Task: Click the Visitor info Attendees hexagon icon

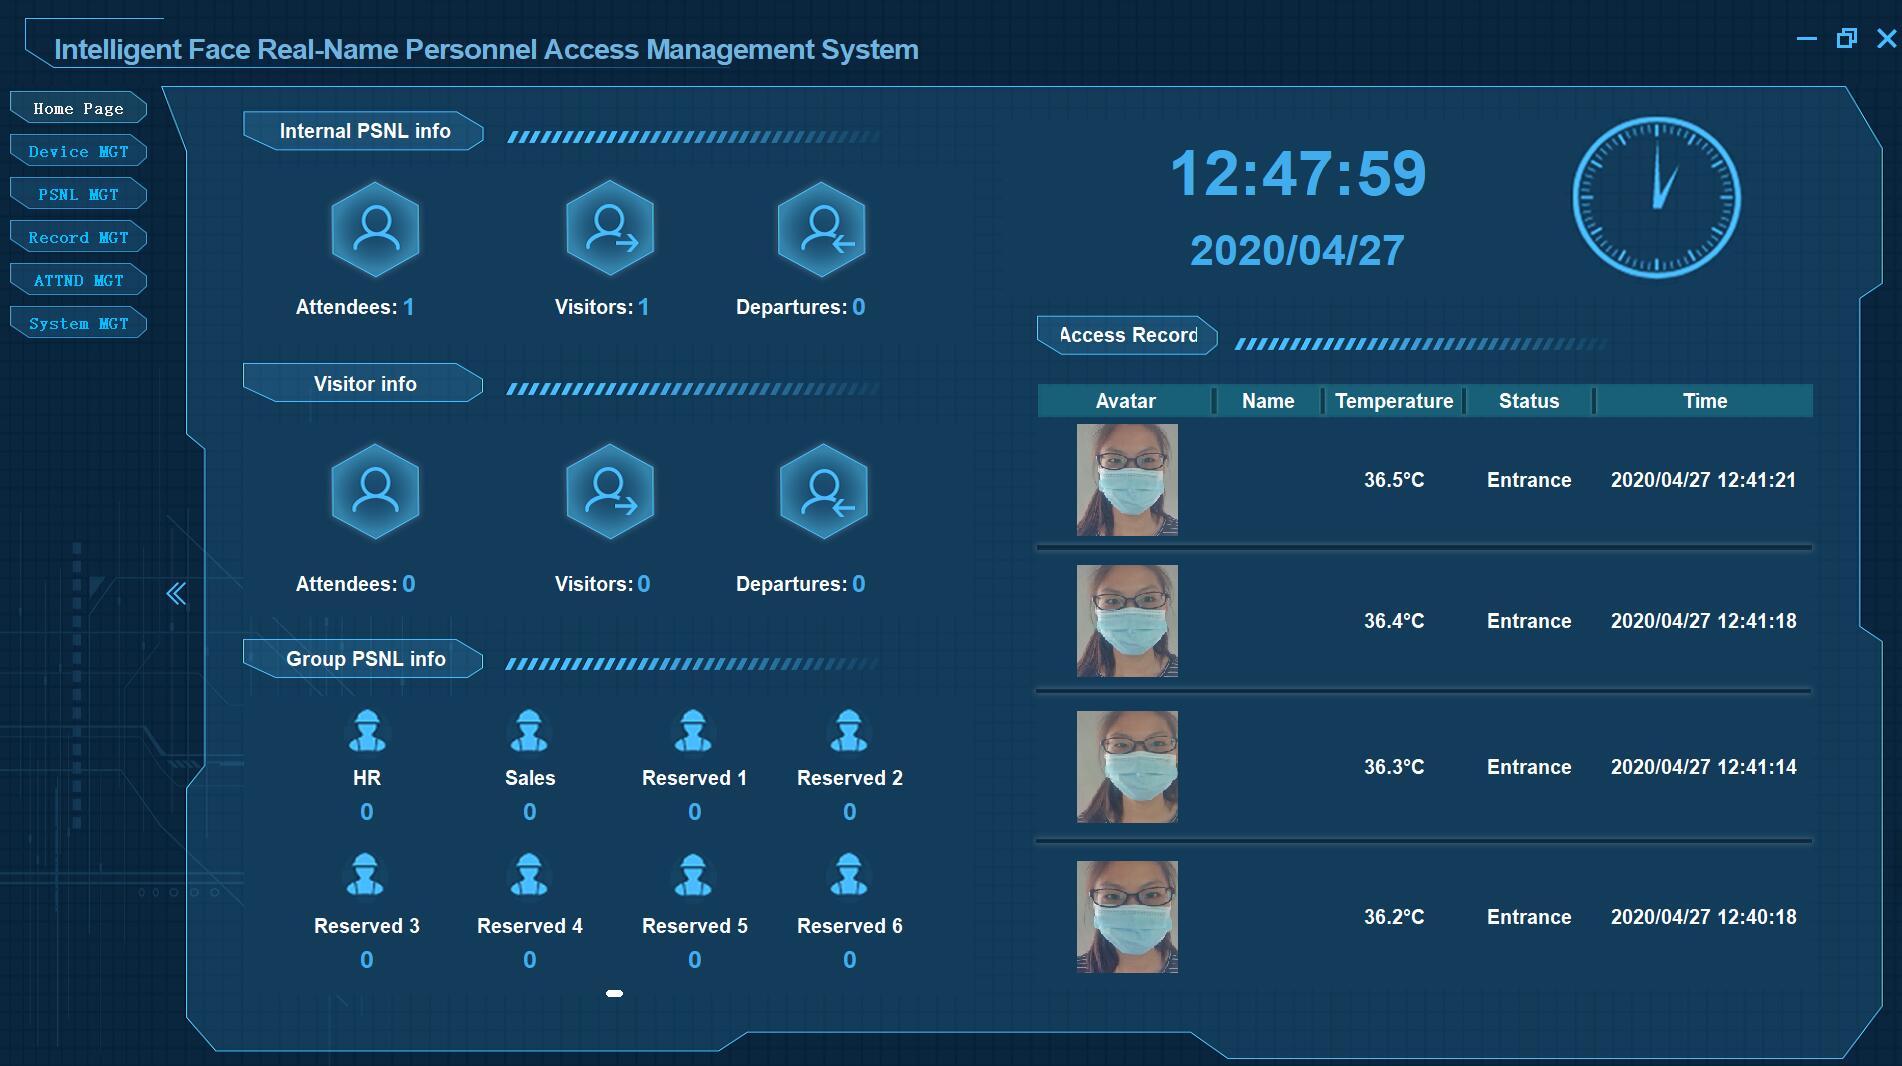Action: coord(375,492)
